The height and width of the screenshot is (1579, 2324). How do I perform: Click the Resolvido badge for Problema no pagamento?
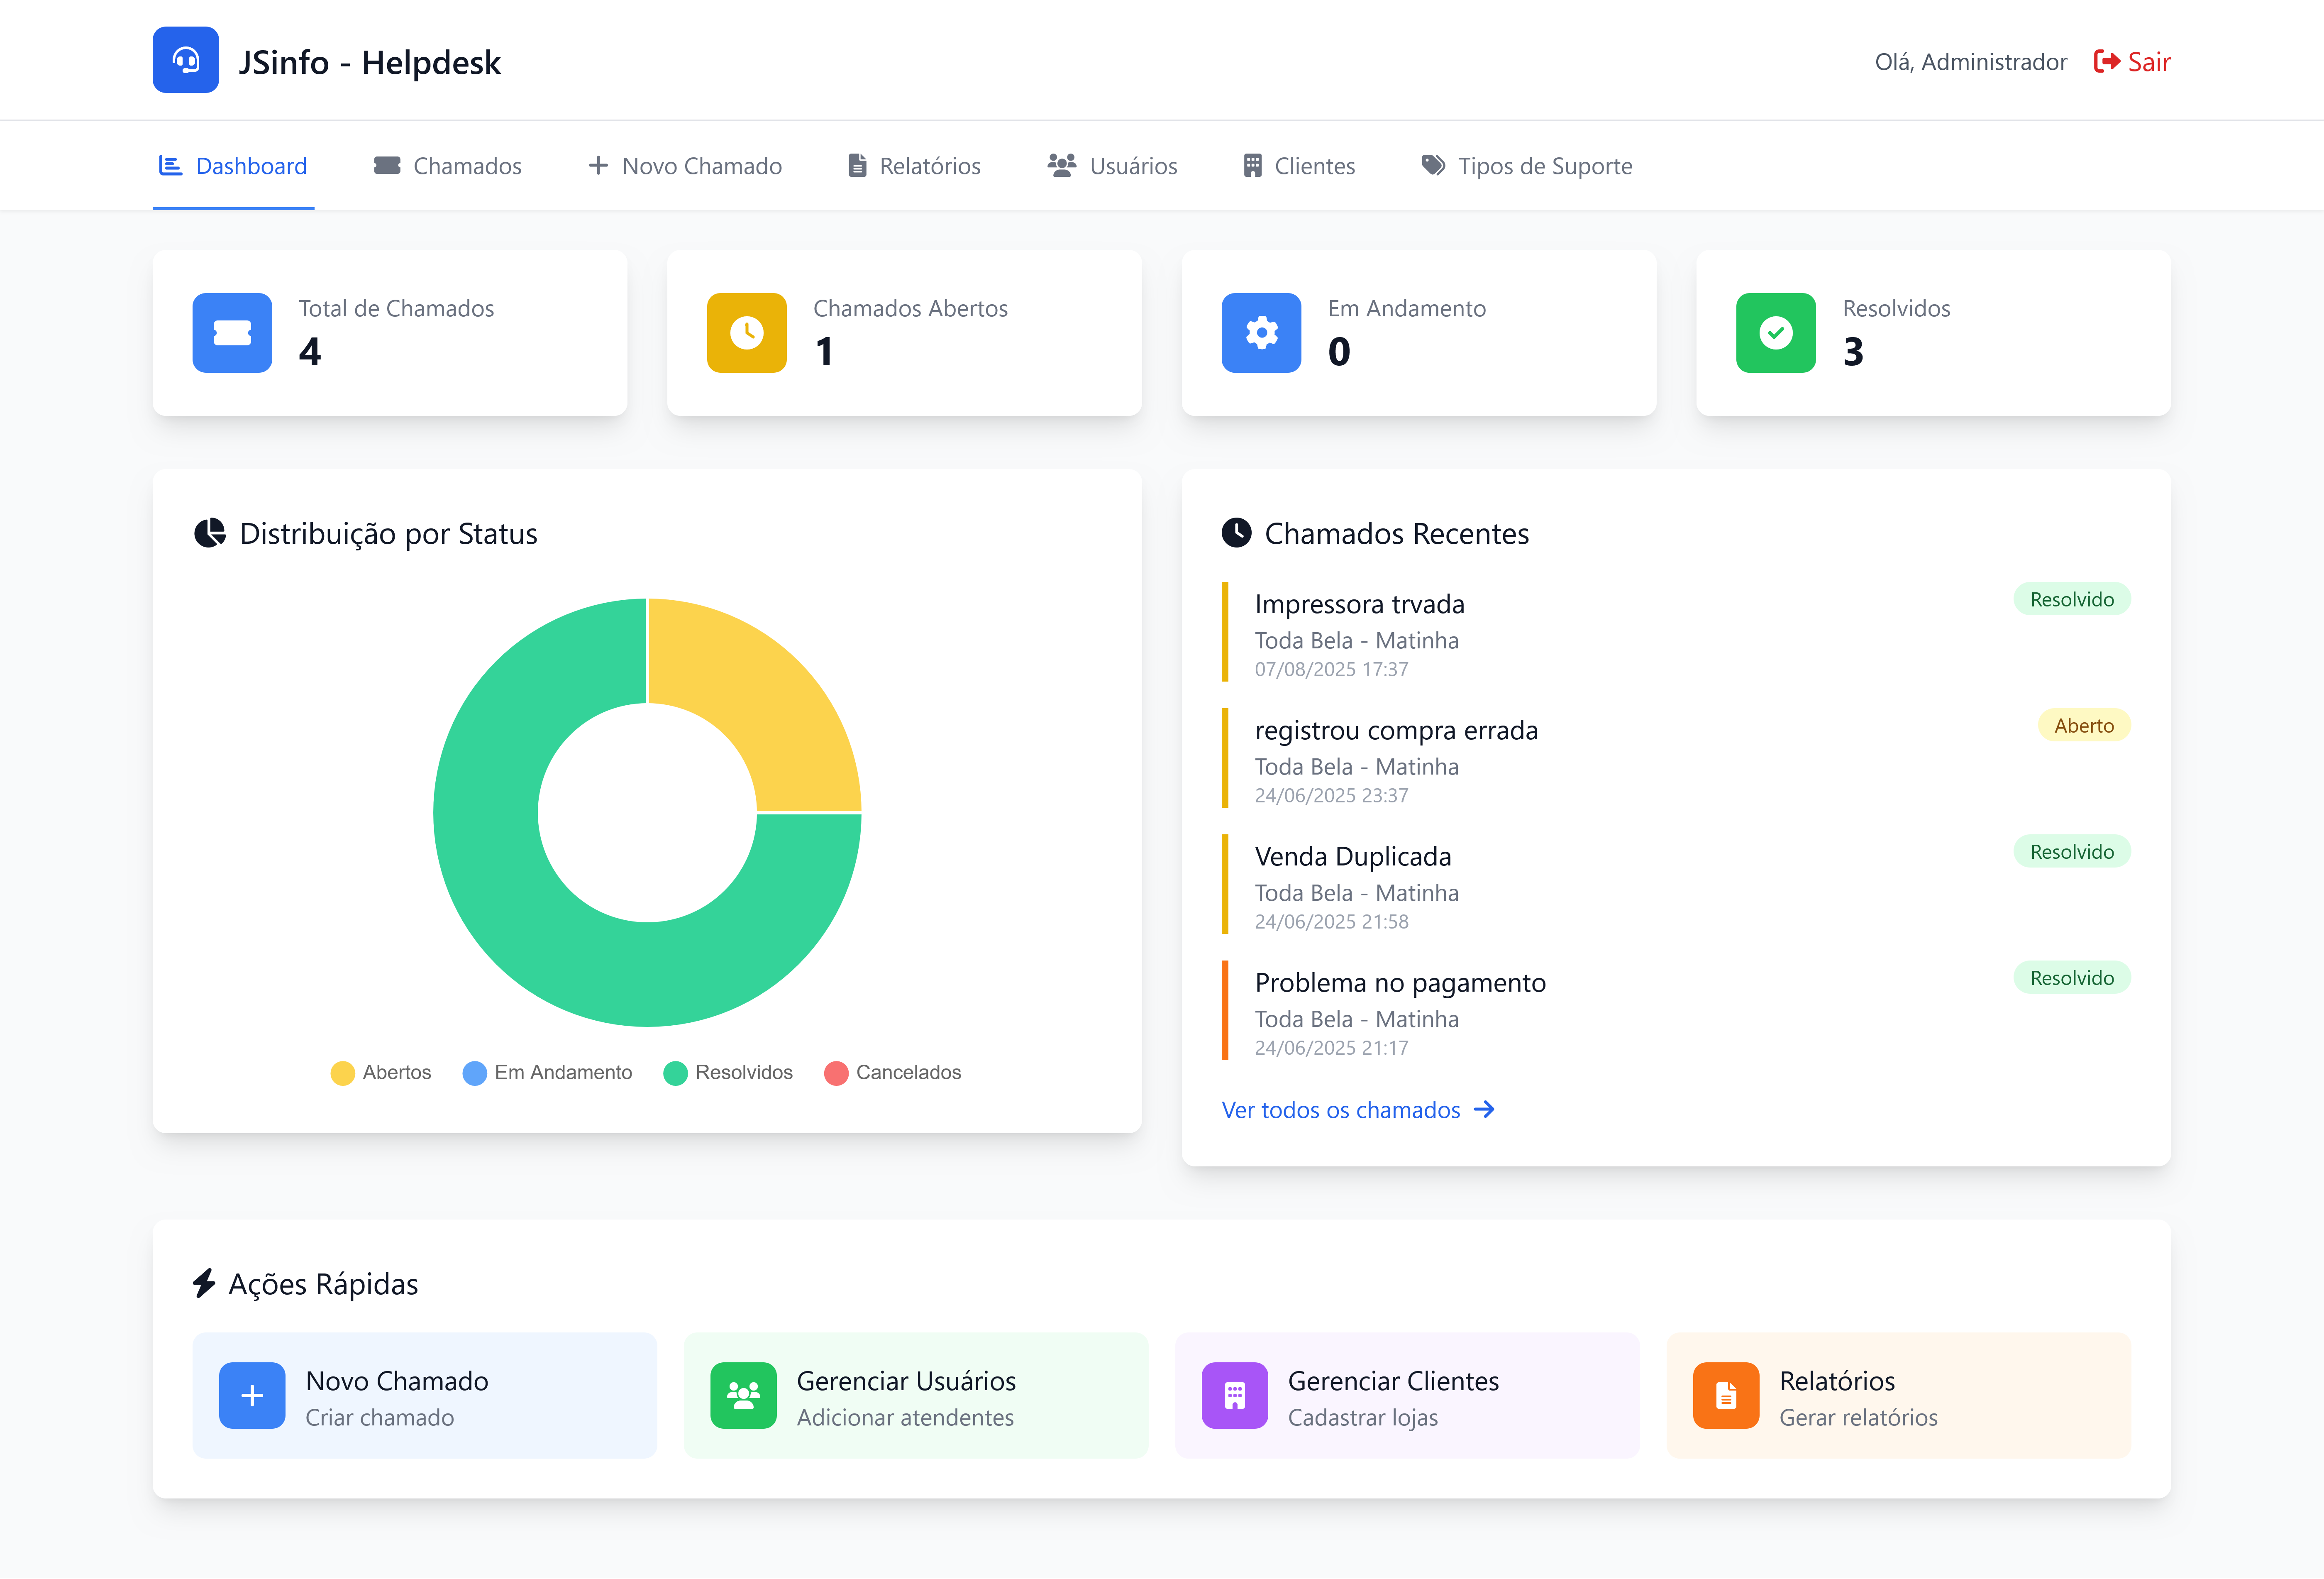pos(2072,977)
